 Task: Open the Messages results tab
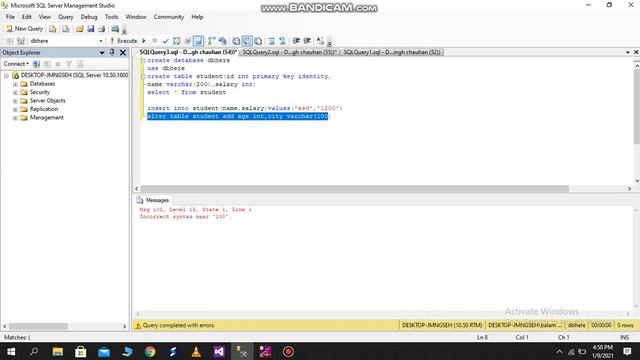(153, 200)
